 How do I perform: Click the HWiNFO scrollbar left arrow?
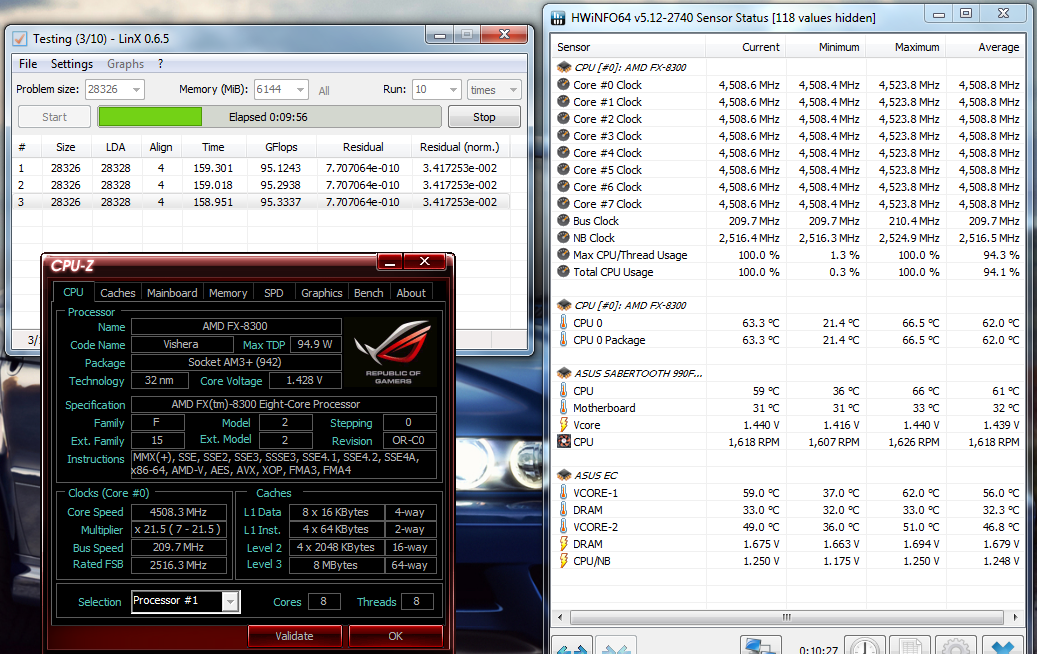tap(560, 618)
